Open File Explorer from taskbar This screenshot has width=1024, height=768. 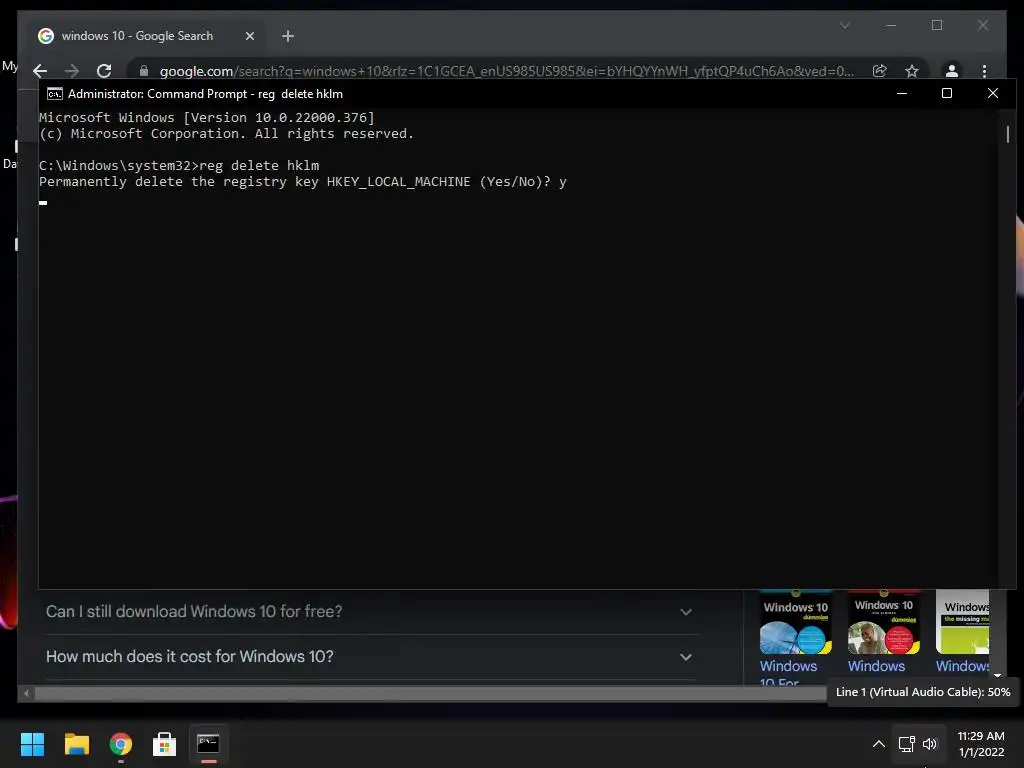coord(76,744)
